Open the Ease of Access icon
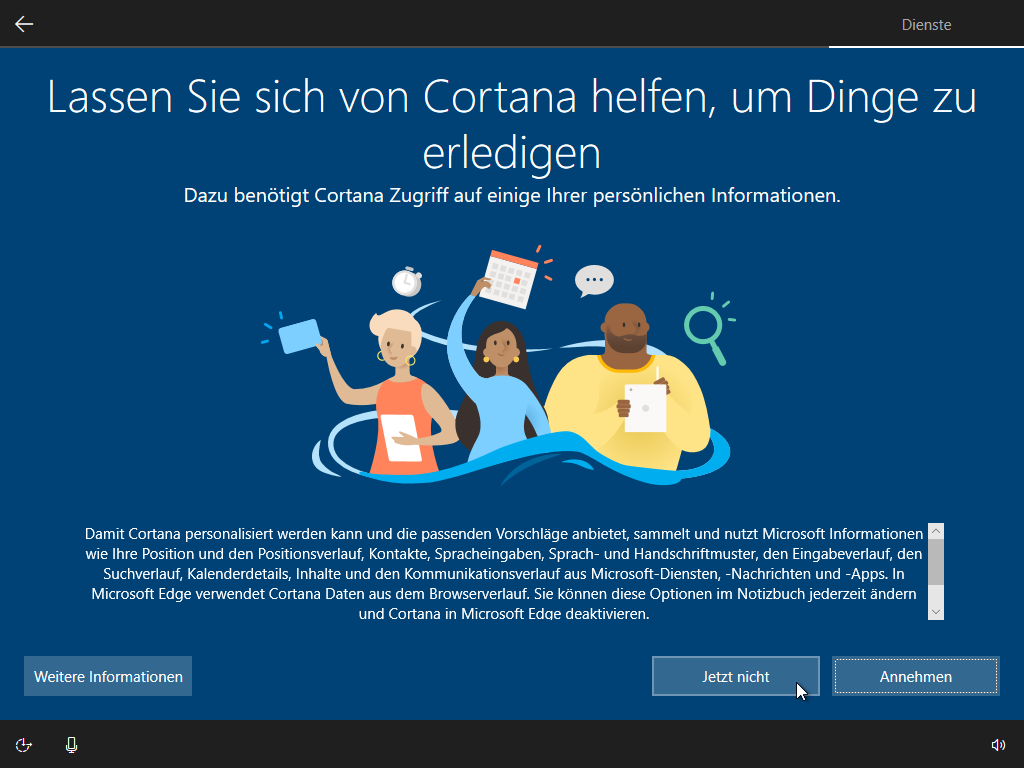 [x=24, y=744]
